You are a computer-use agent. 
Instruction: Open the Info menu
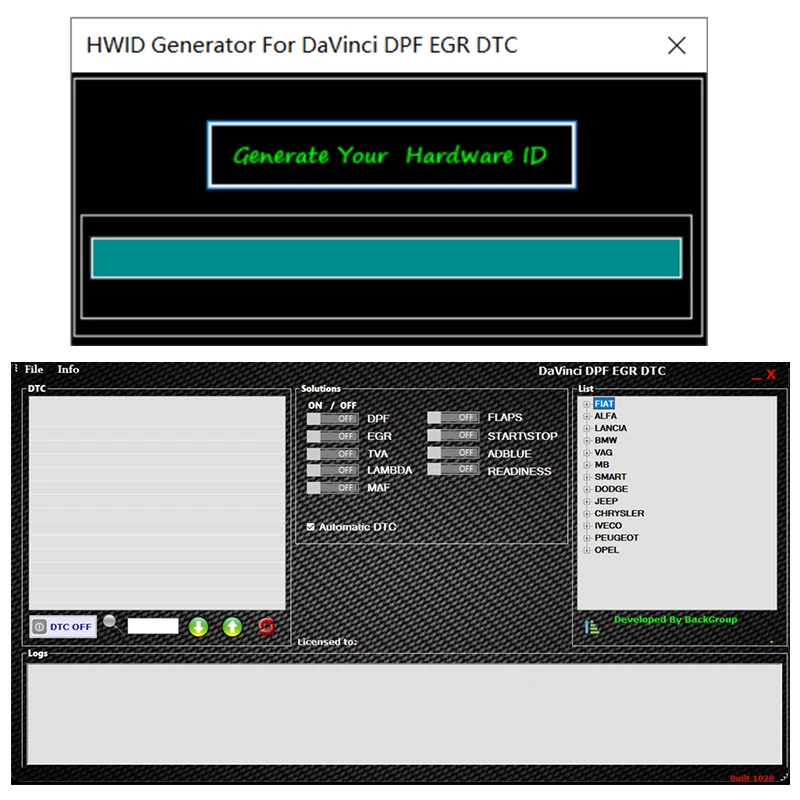point(68,369)
